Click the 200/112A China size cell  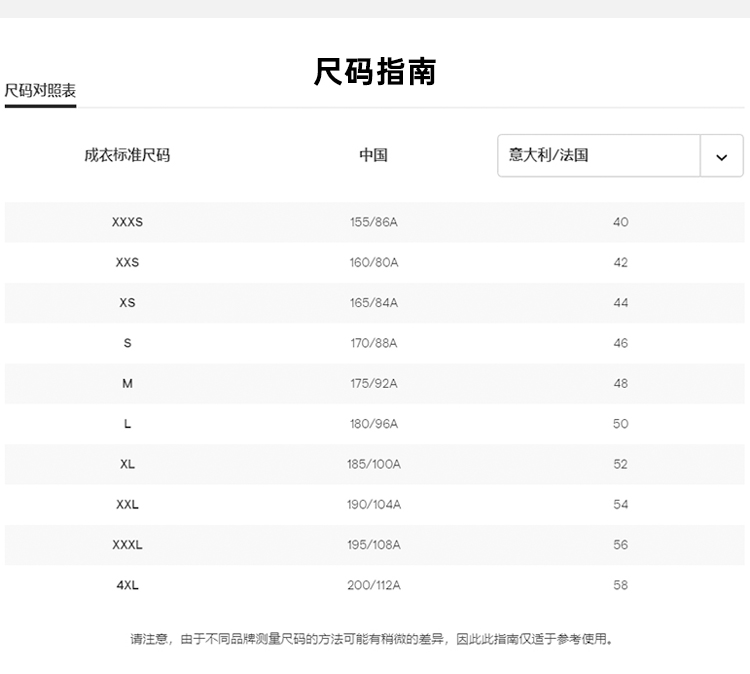374,585
